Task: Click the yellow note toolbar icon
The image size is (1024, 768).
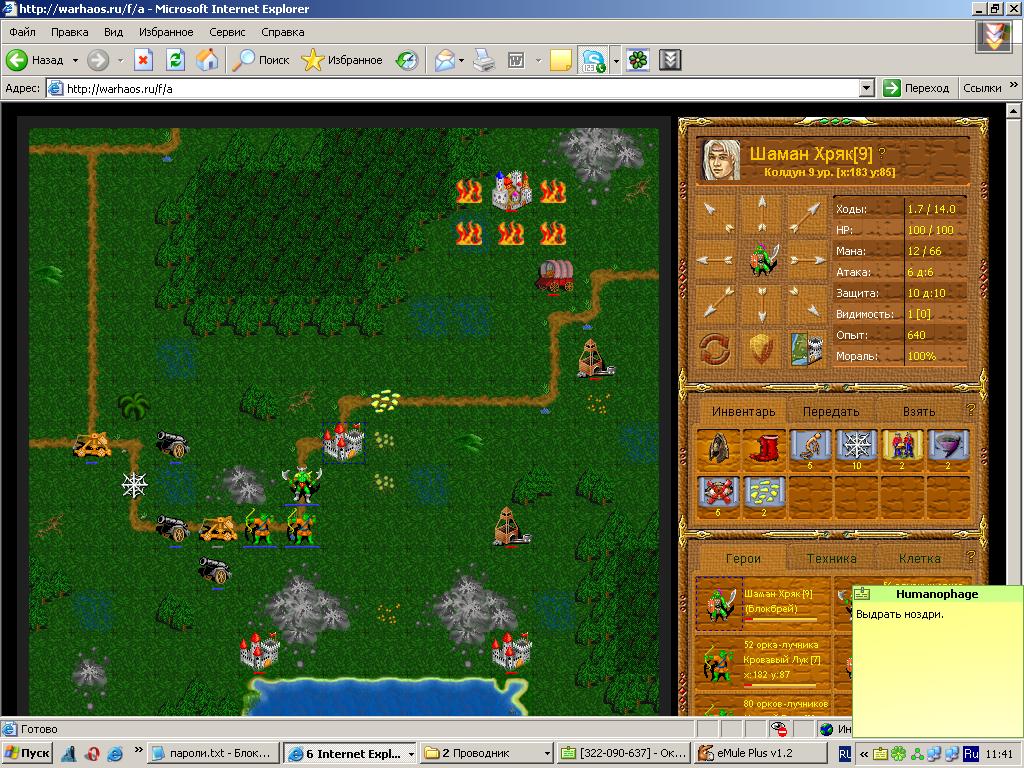Action: pos(561,60)
